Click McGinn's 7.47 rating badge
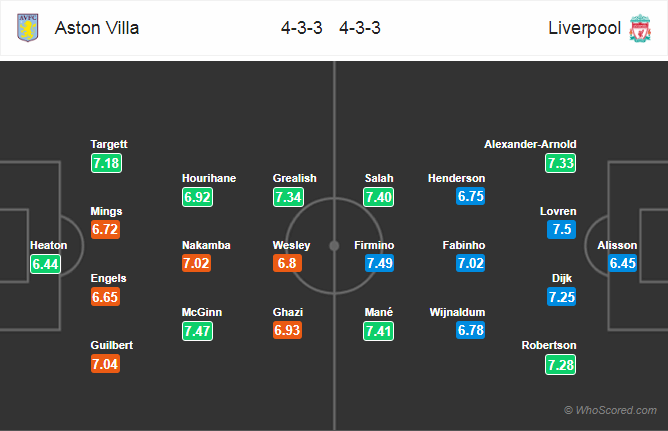Image resolution: width=668 pixels, height=431 pixels. [x=197, y=331]
